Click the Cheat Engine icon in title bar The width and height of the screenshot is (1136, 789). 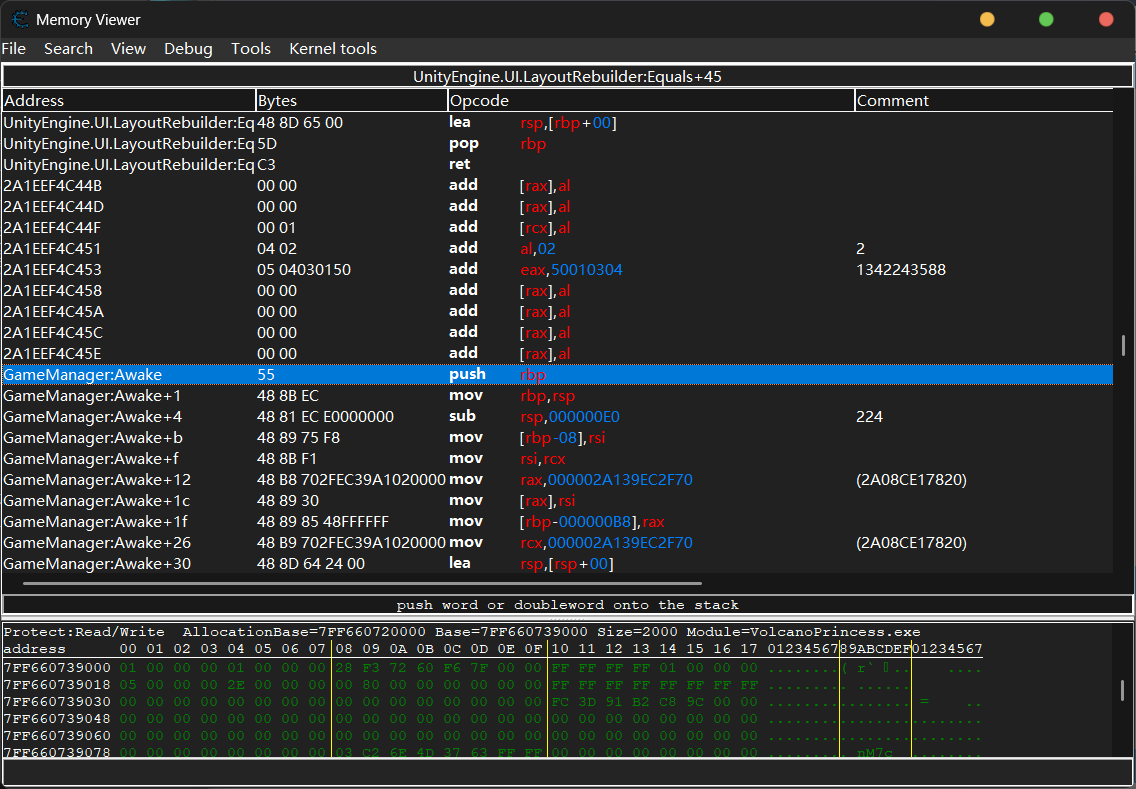tap(20, 19)
